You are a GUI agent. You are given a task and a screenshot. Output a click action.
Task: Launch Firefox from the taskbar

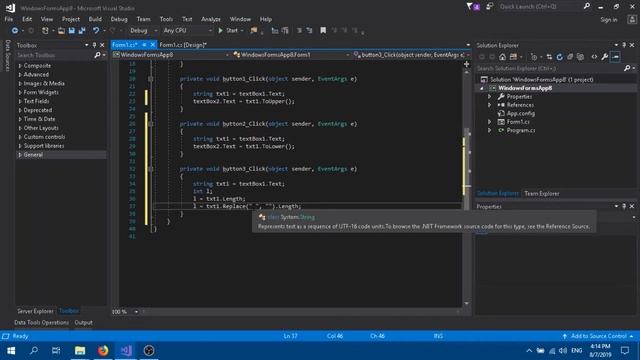103,351
